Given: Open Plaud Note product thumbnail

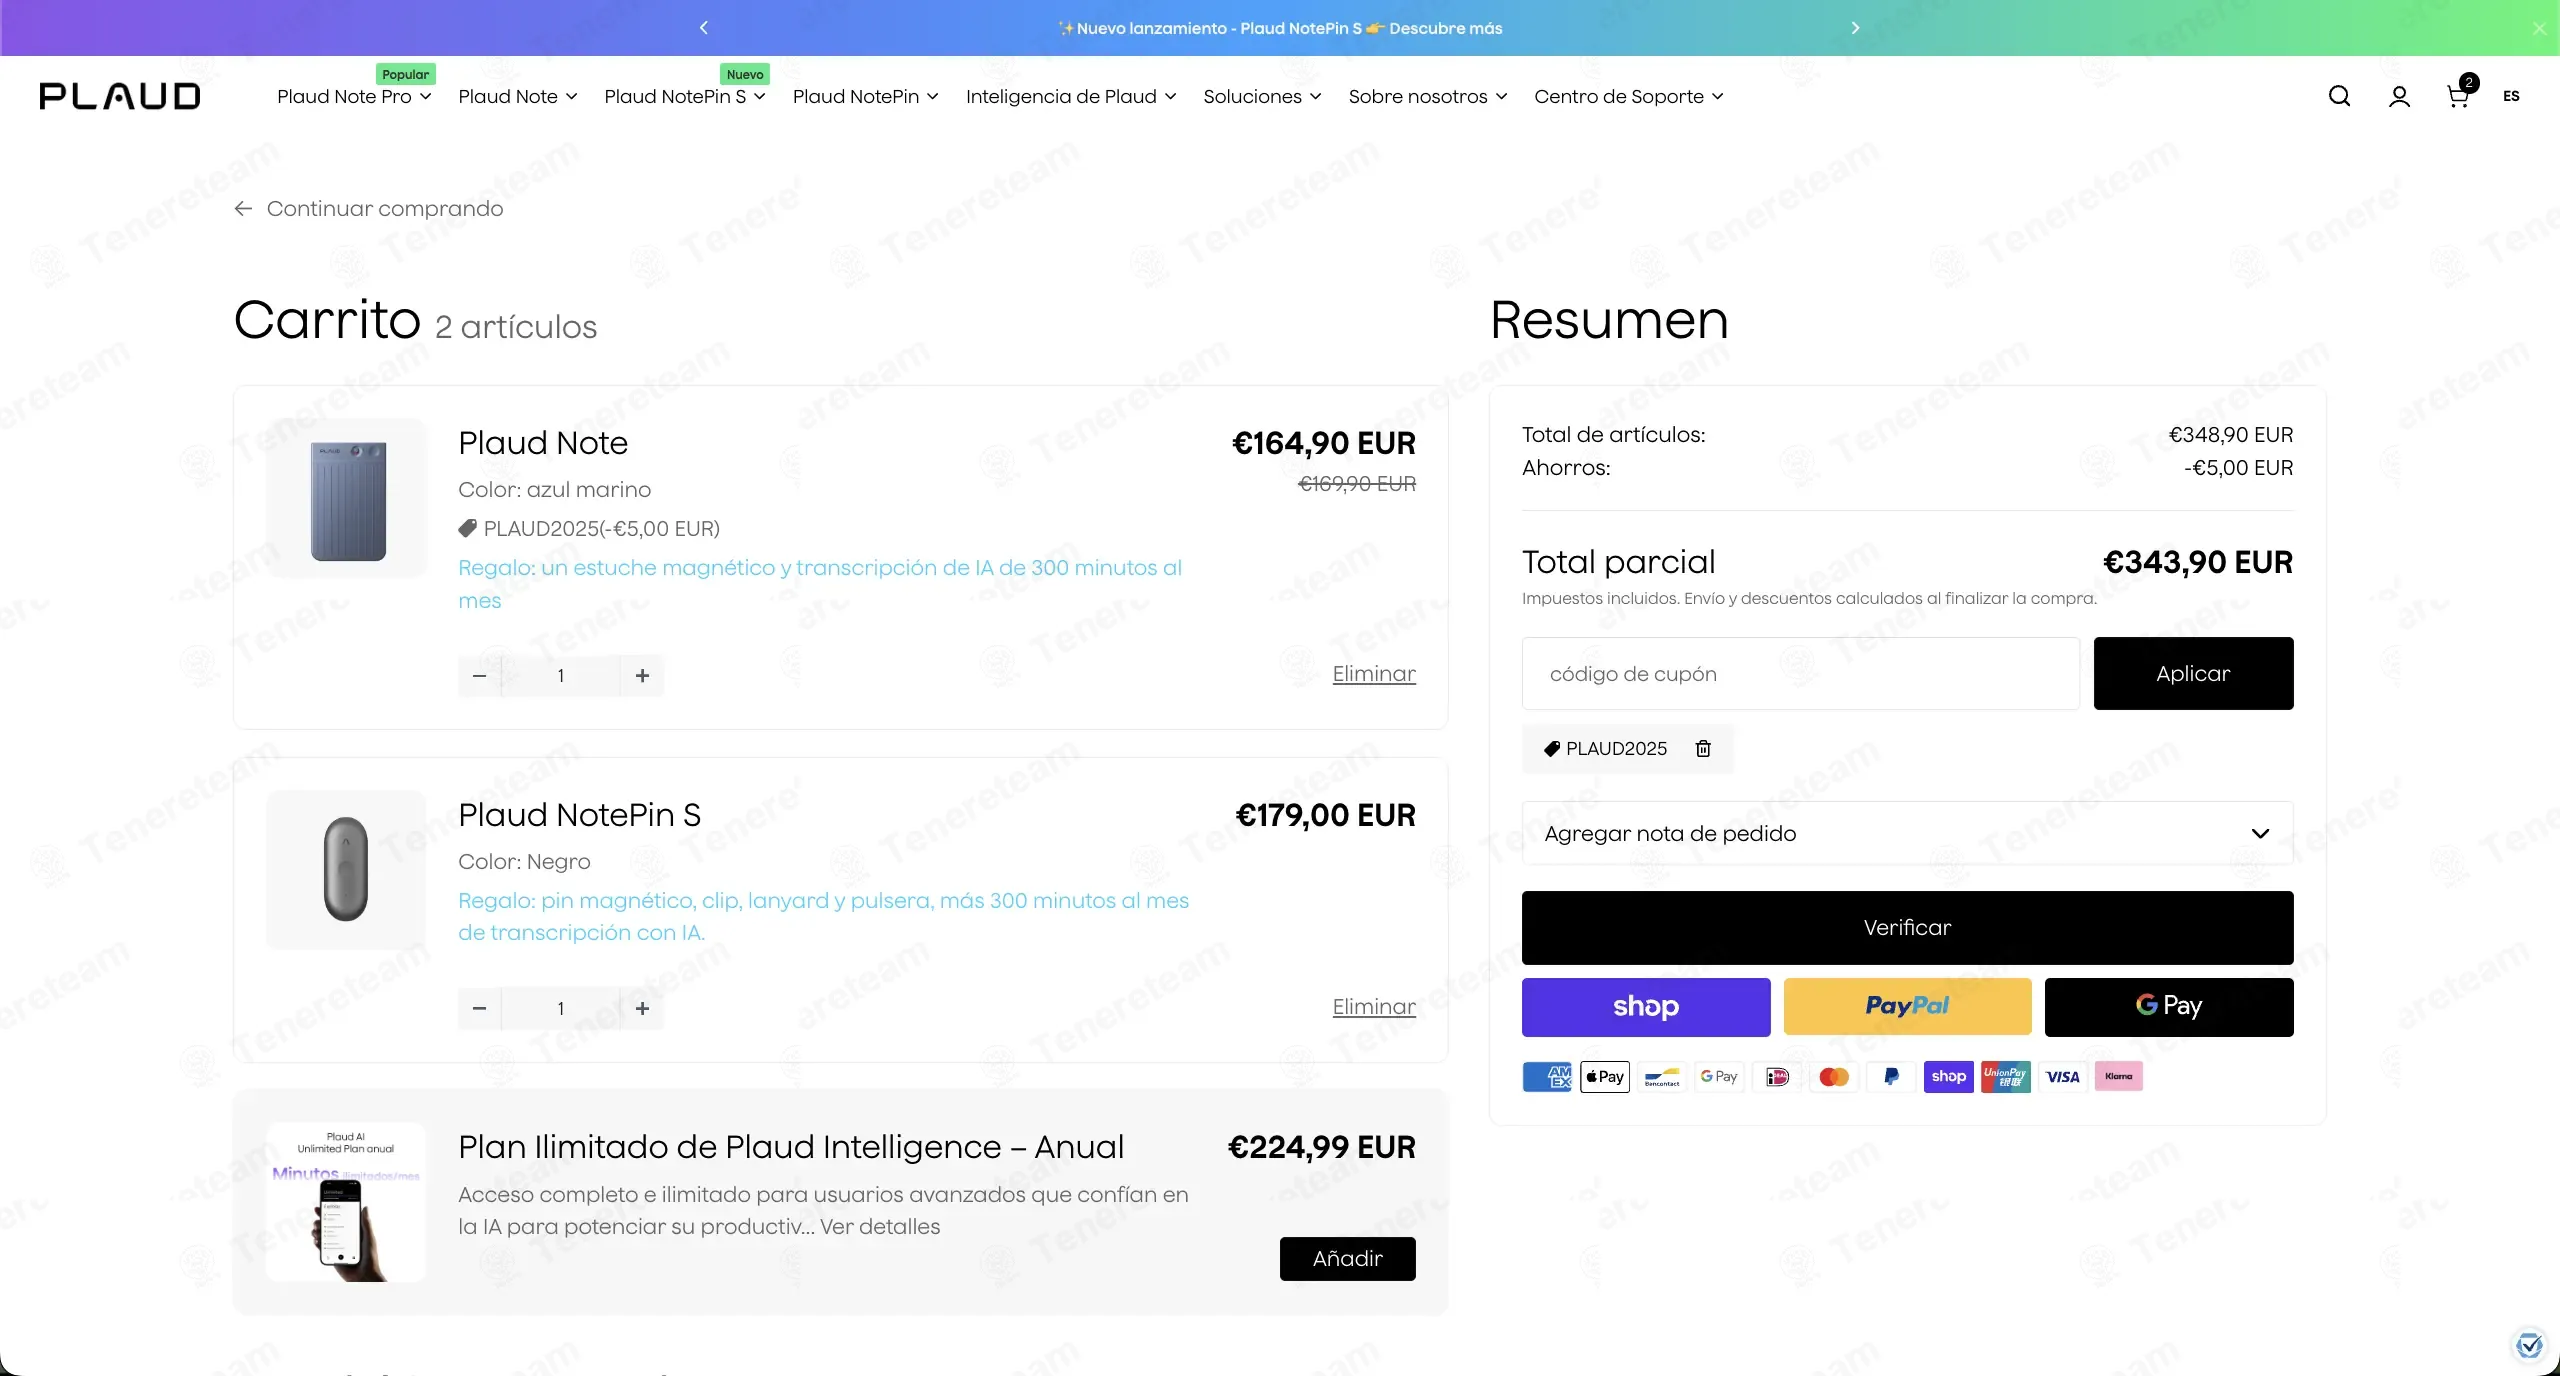Looking at the screenshot, I should pyautogui.click(x=346, y=498).
